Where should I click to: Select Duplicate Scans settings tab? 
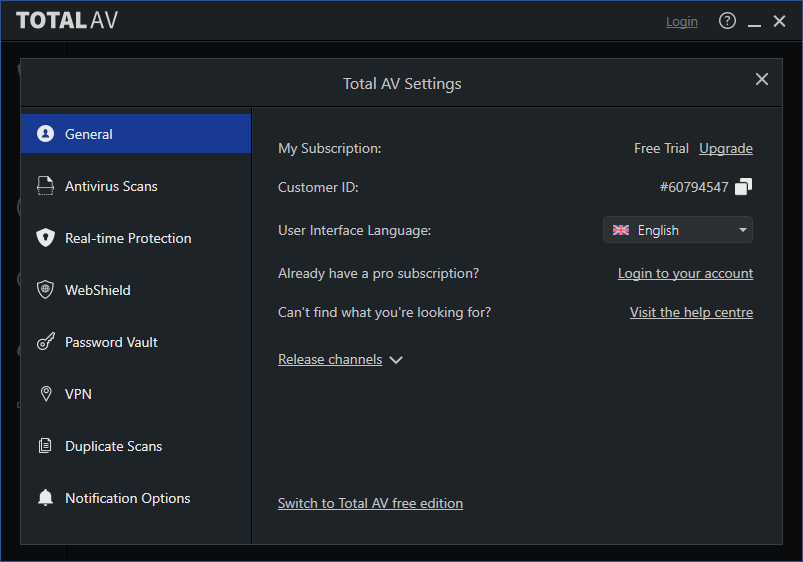tap(136, 446)
